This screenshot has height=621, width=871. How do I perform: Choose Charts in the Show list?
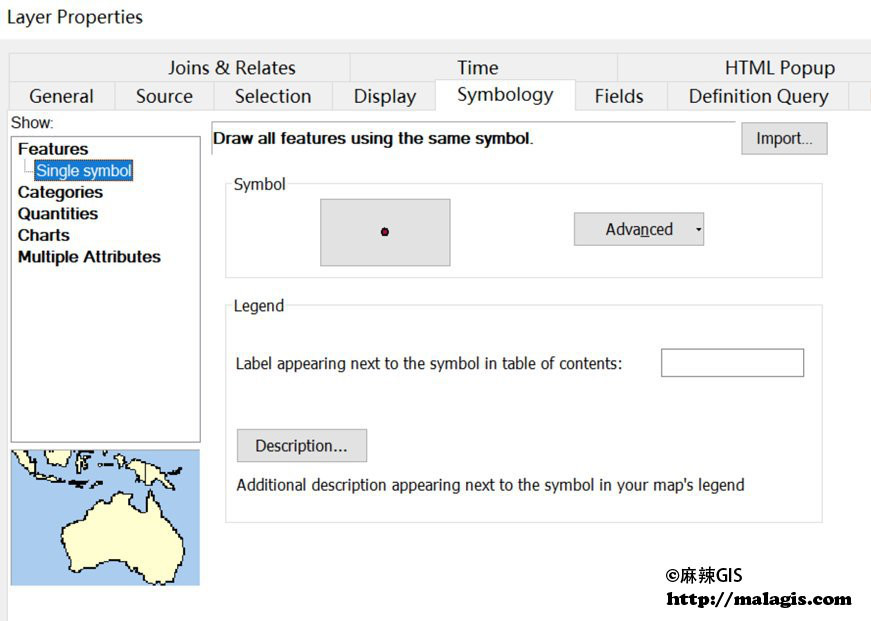pos(44,236)
